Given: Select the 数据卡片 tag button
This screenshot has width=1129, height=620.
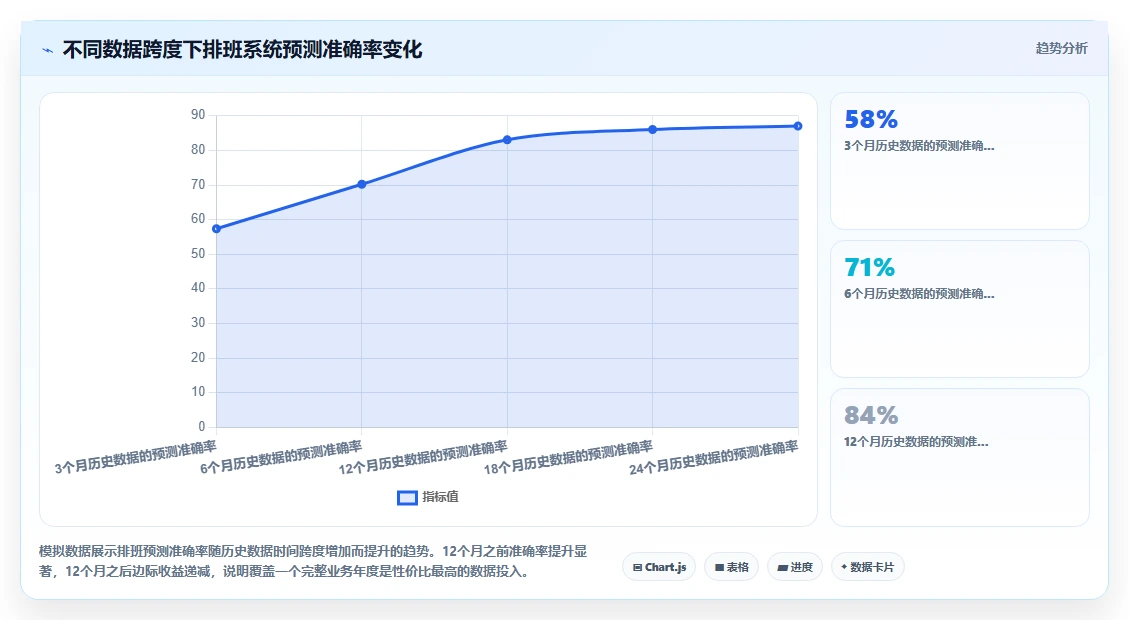Looking at the screenshot, I should point(868,567).
